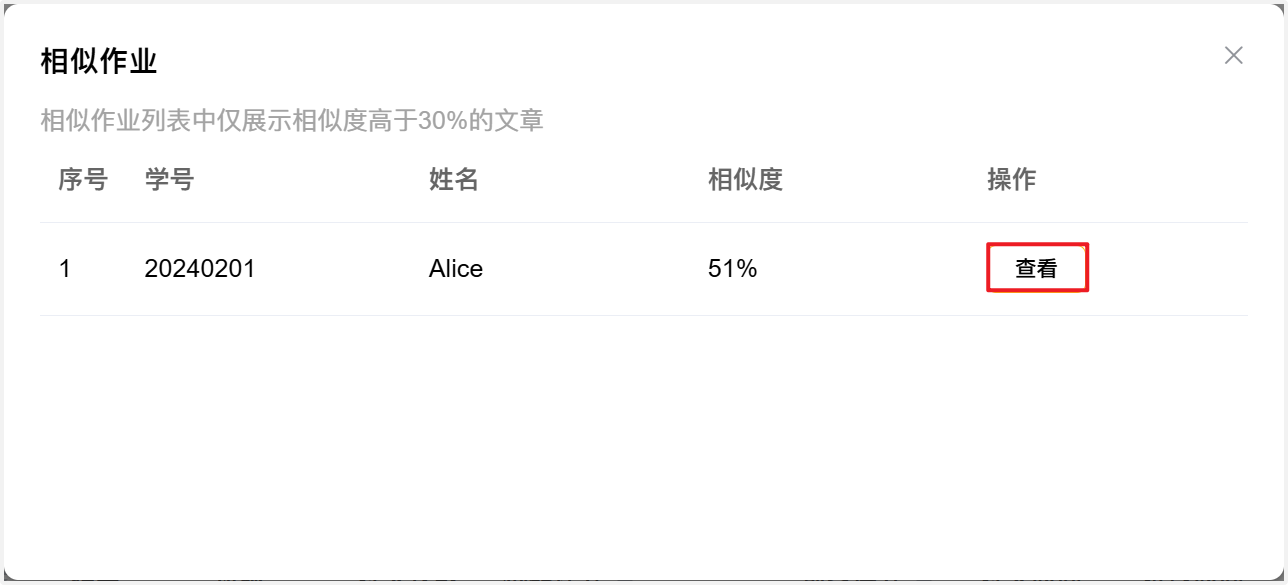Click the gray hint text starting 相似作业列表
Screen dimensions: 1288x585
200,122
